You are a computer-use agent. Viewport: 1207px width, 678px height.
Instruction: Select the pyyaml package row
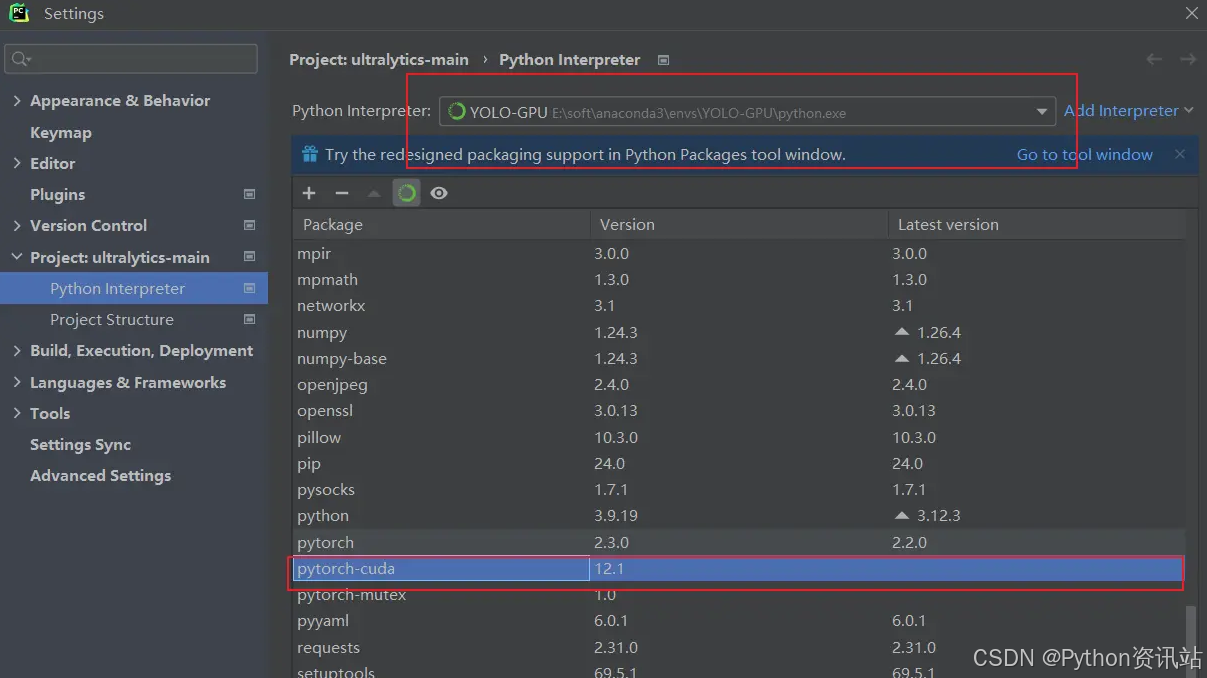(739, 621)
